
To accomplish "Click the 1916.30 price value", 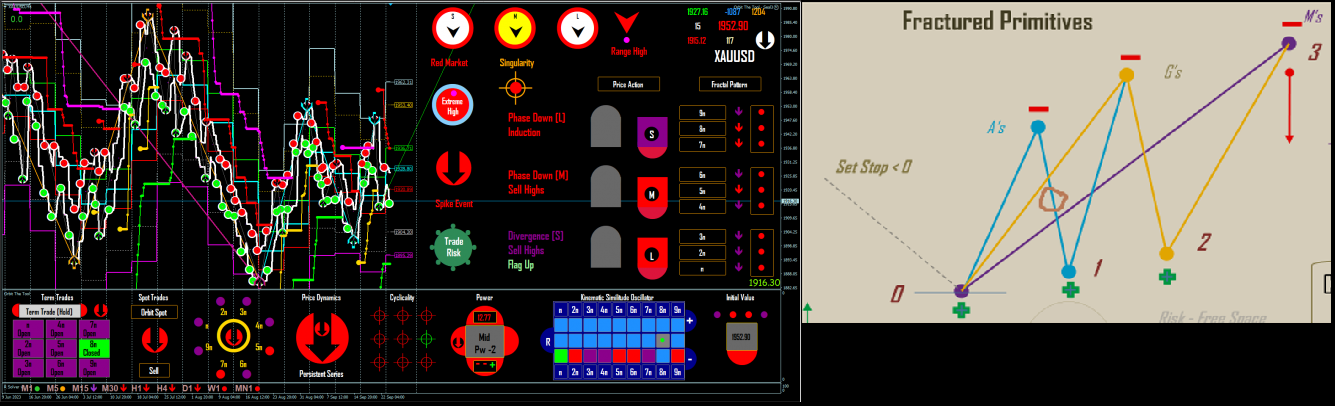I will [x=765, y=284].
